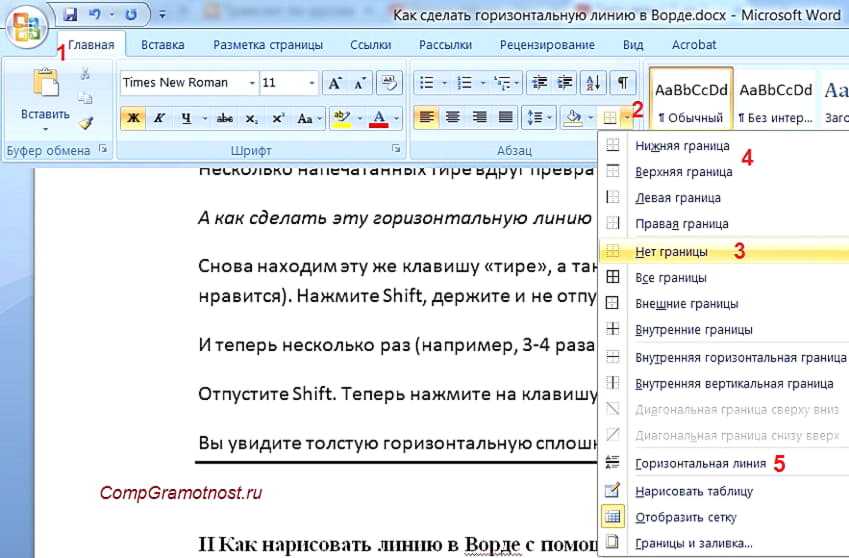Switch to the Вставка tab
The width and height of the screenshot is (849, 558).
pyautogui.click(x=162, y=45)
